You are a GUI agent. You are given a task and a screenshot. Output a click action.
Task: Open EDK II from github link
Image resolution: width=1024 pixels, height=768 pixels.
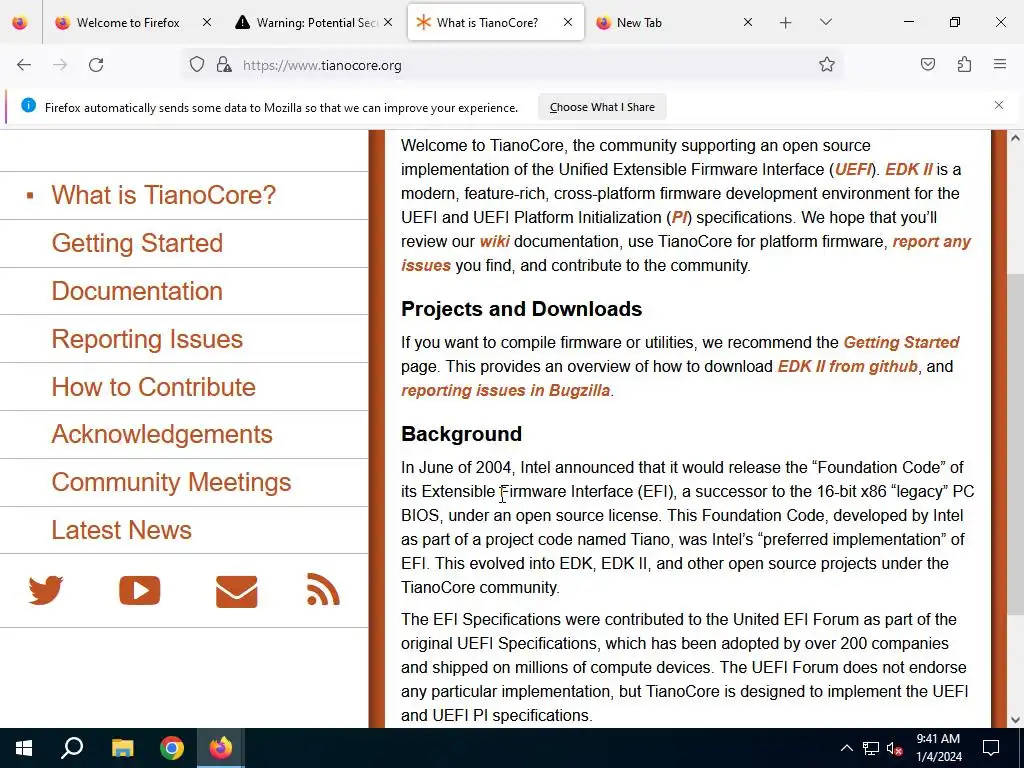(x=848, y=366)
